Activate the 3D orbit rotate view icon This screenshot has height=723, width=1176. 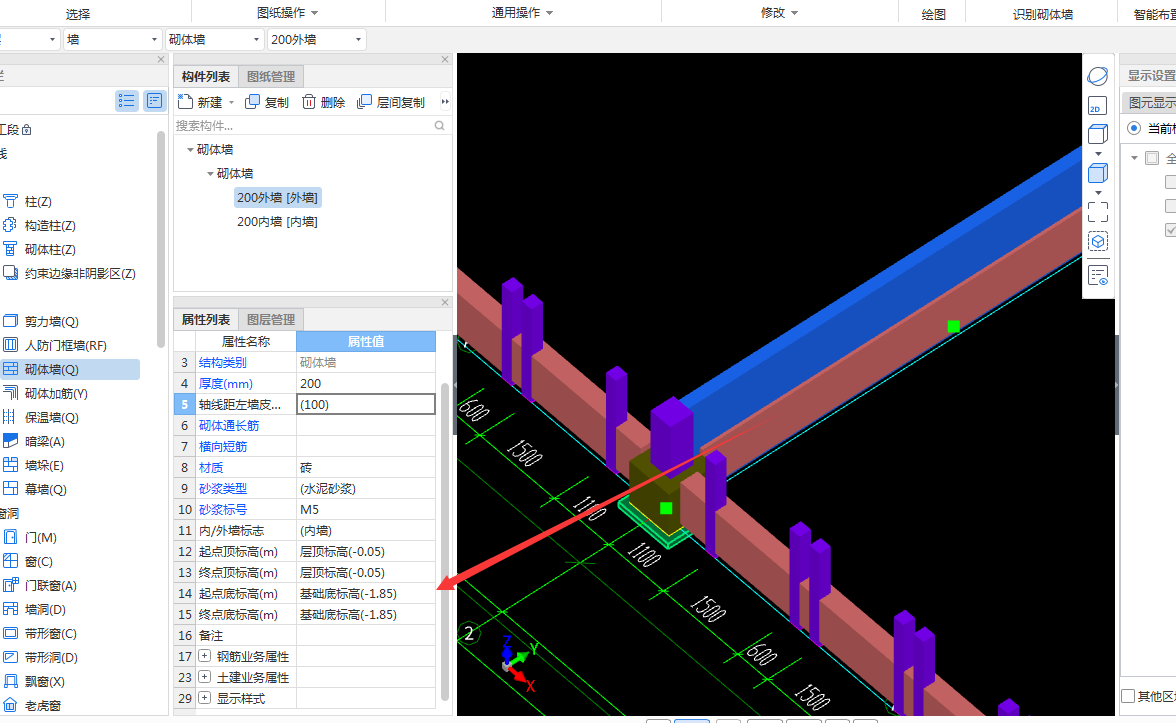(1097, 76)
